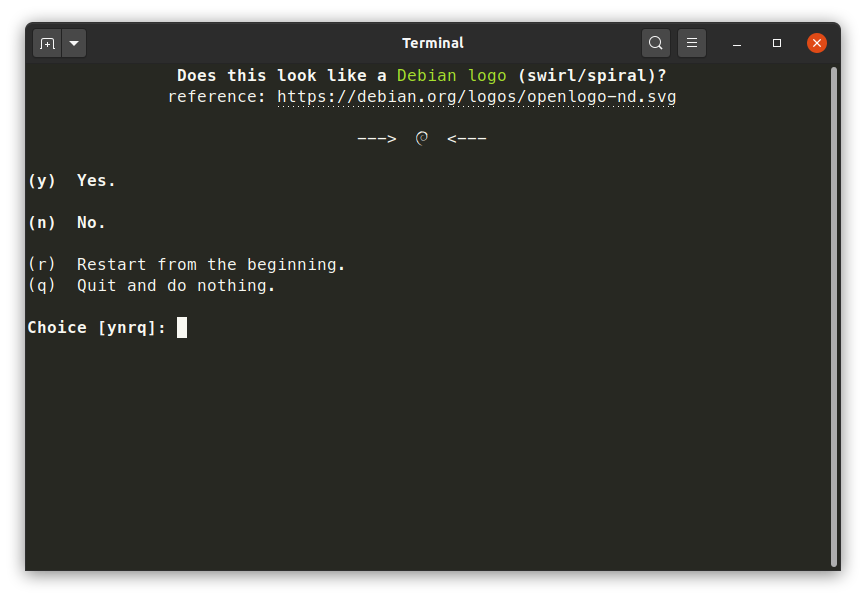
Task: Click the tab icon left of the dropdown arrow
Action: coord(47,43)
